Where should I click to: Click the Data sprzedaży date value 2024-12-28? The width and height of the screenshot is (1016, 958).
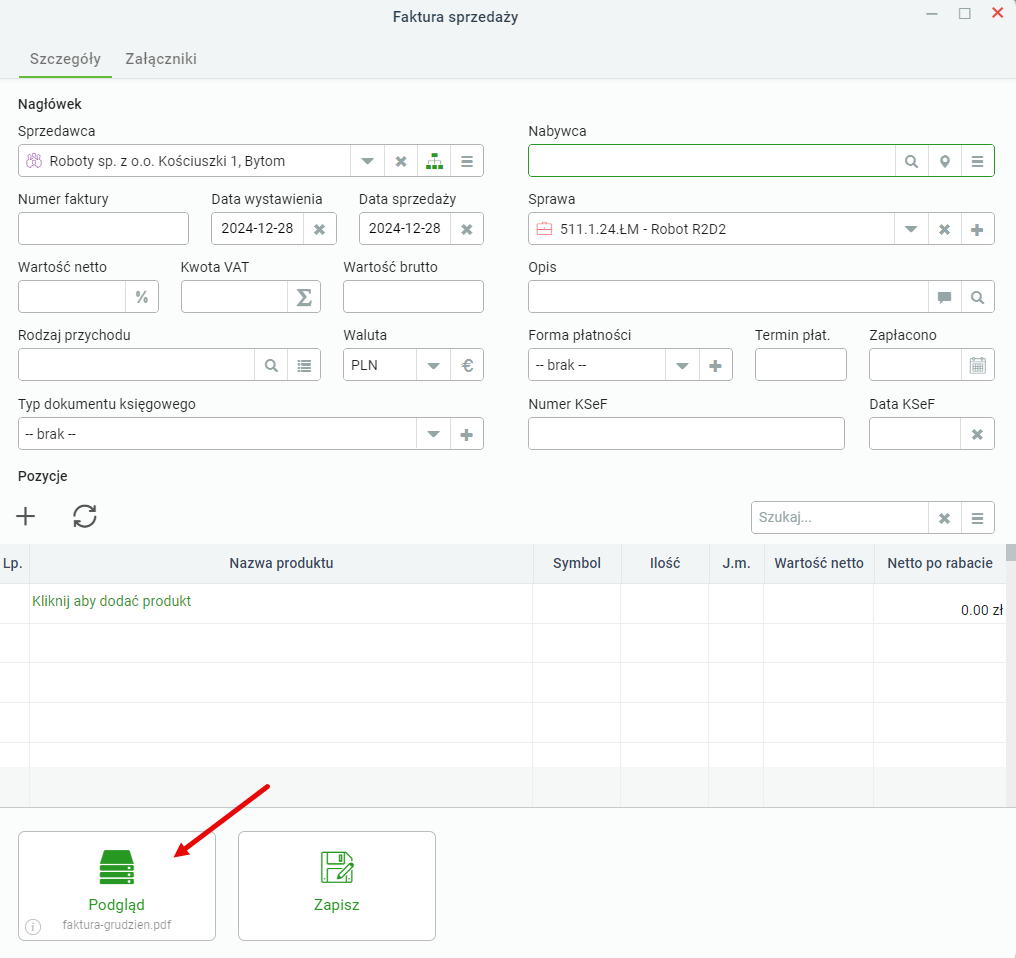click(405, 229)
